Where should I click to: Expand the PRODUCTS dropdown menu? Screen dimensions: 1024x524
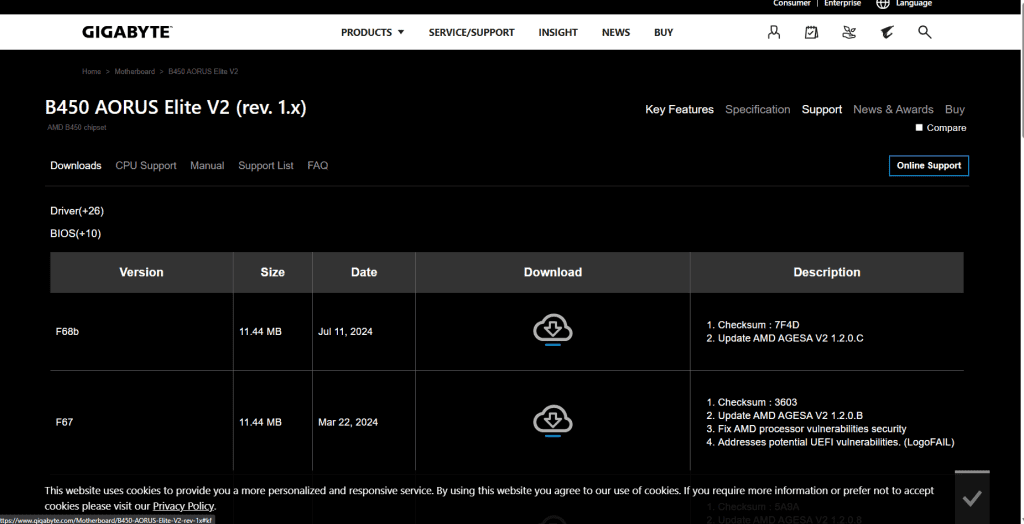372,32
